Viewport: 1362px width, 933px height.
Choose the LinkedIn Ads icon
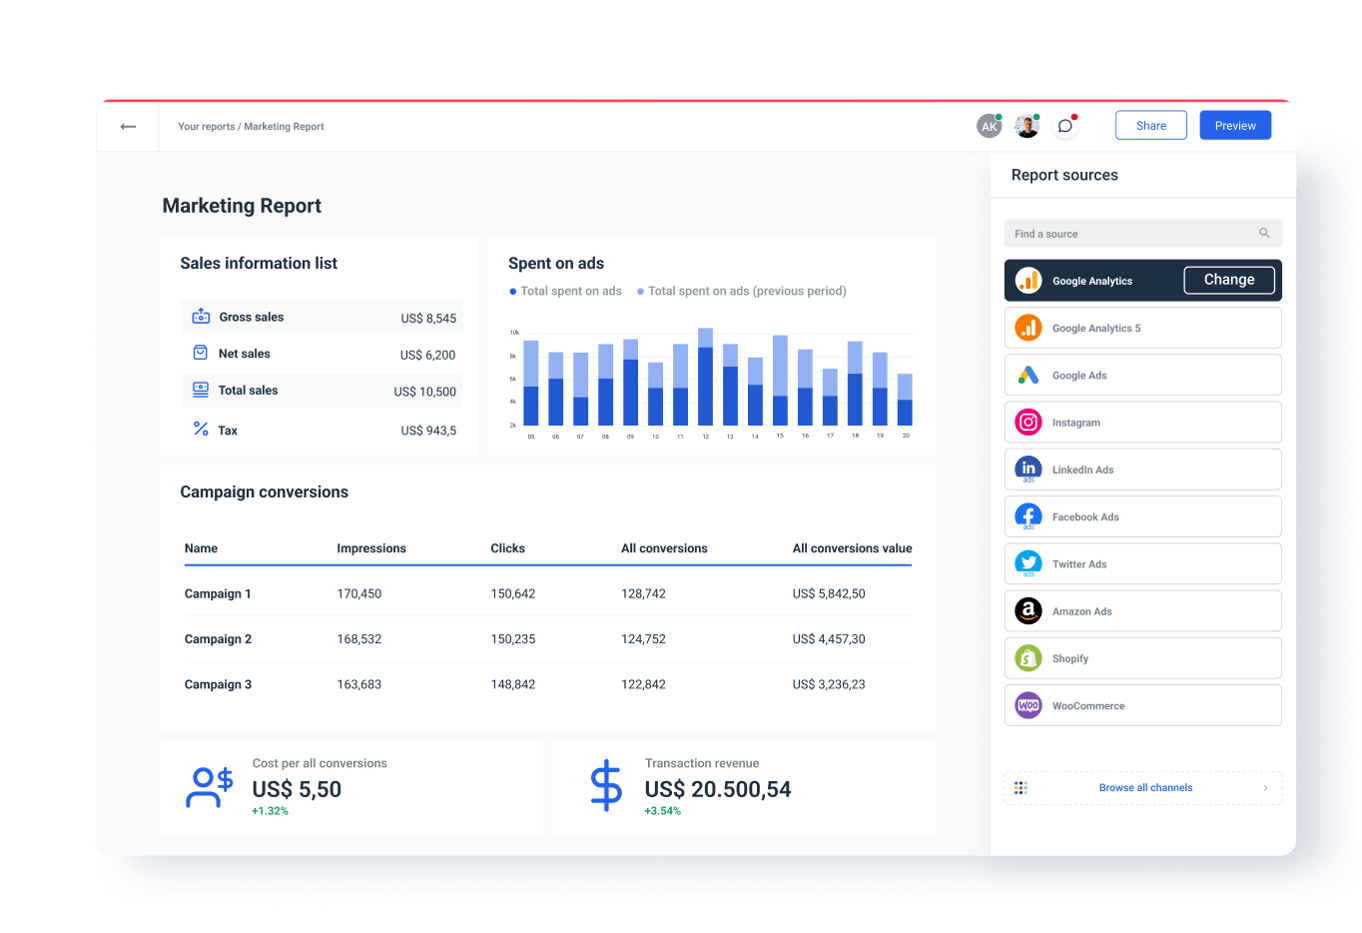coord(1028,469)
